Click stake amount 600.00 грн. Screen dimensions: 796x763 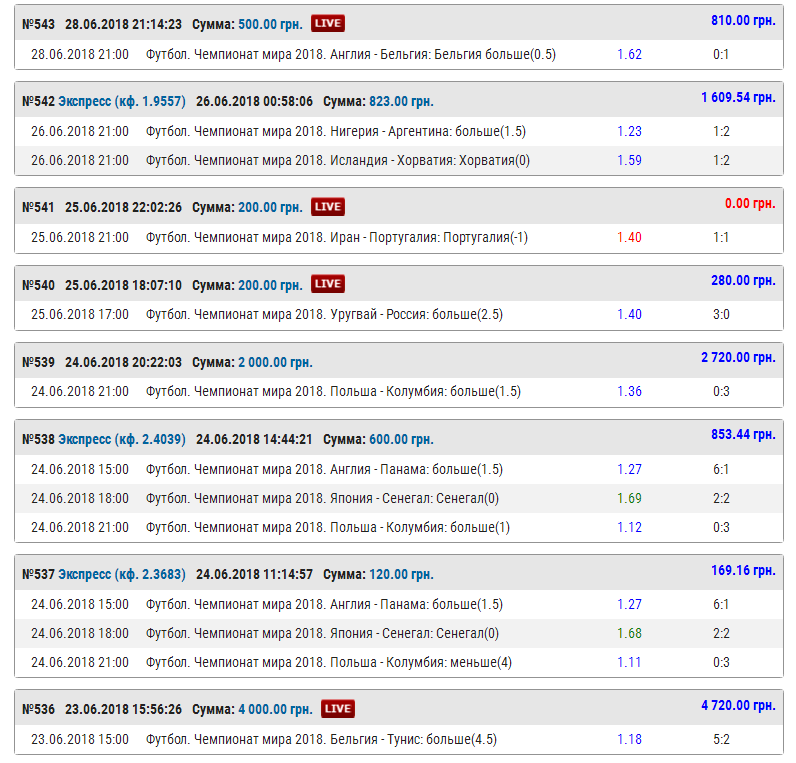401,439
